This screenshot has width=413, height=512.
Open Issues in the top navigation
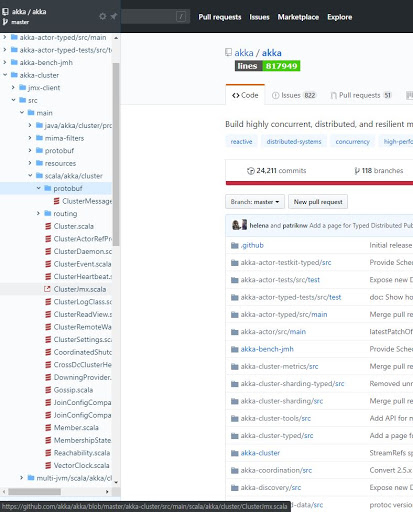259,17
